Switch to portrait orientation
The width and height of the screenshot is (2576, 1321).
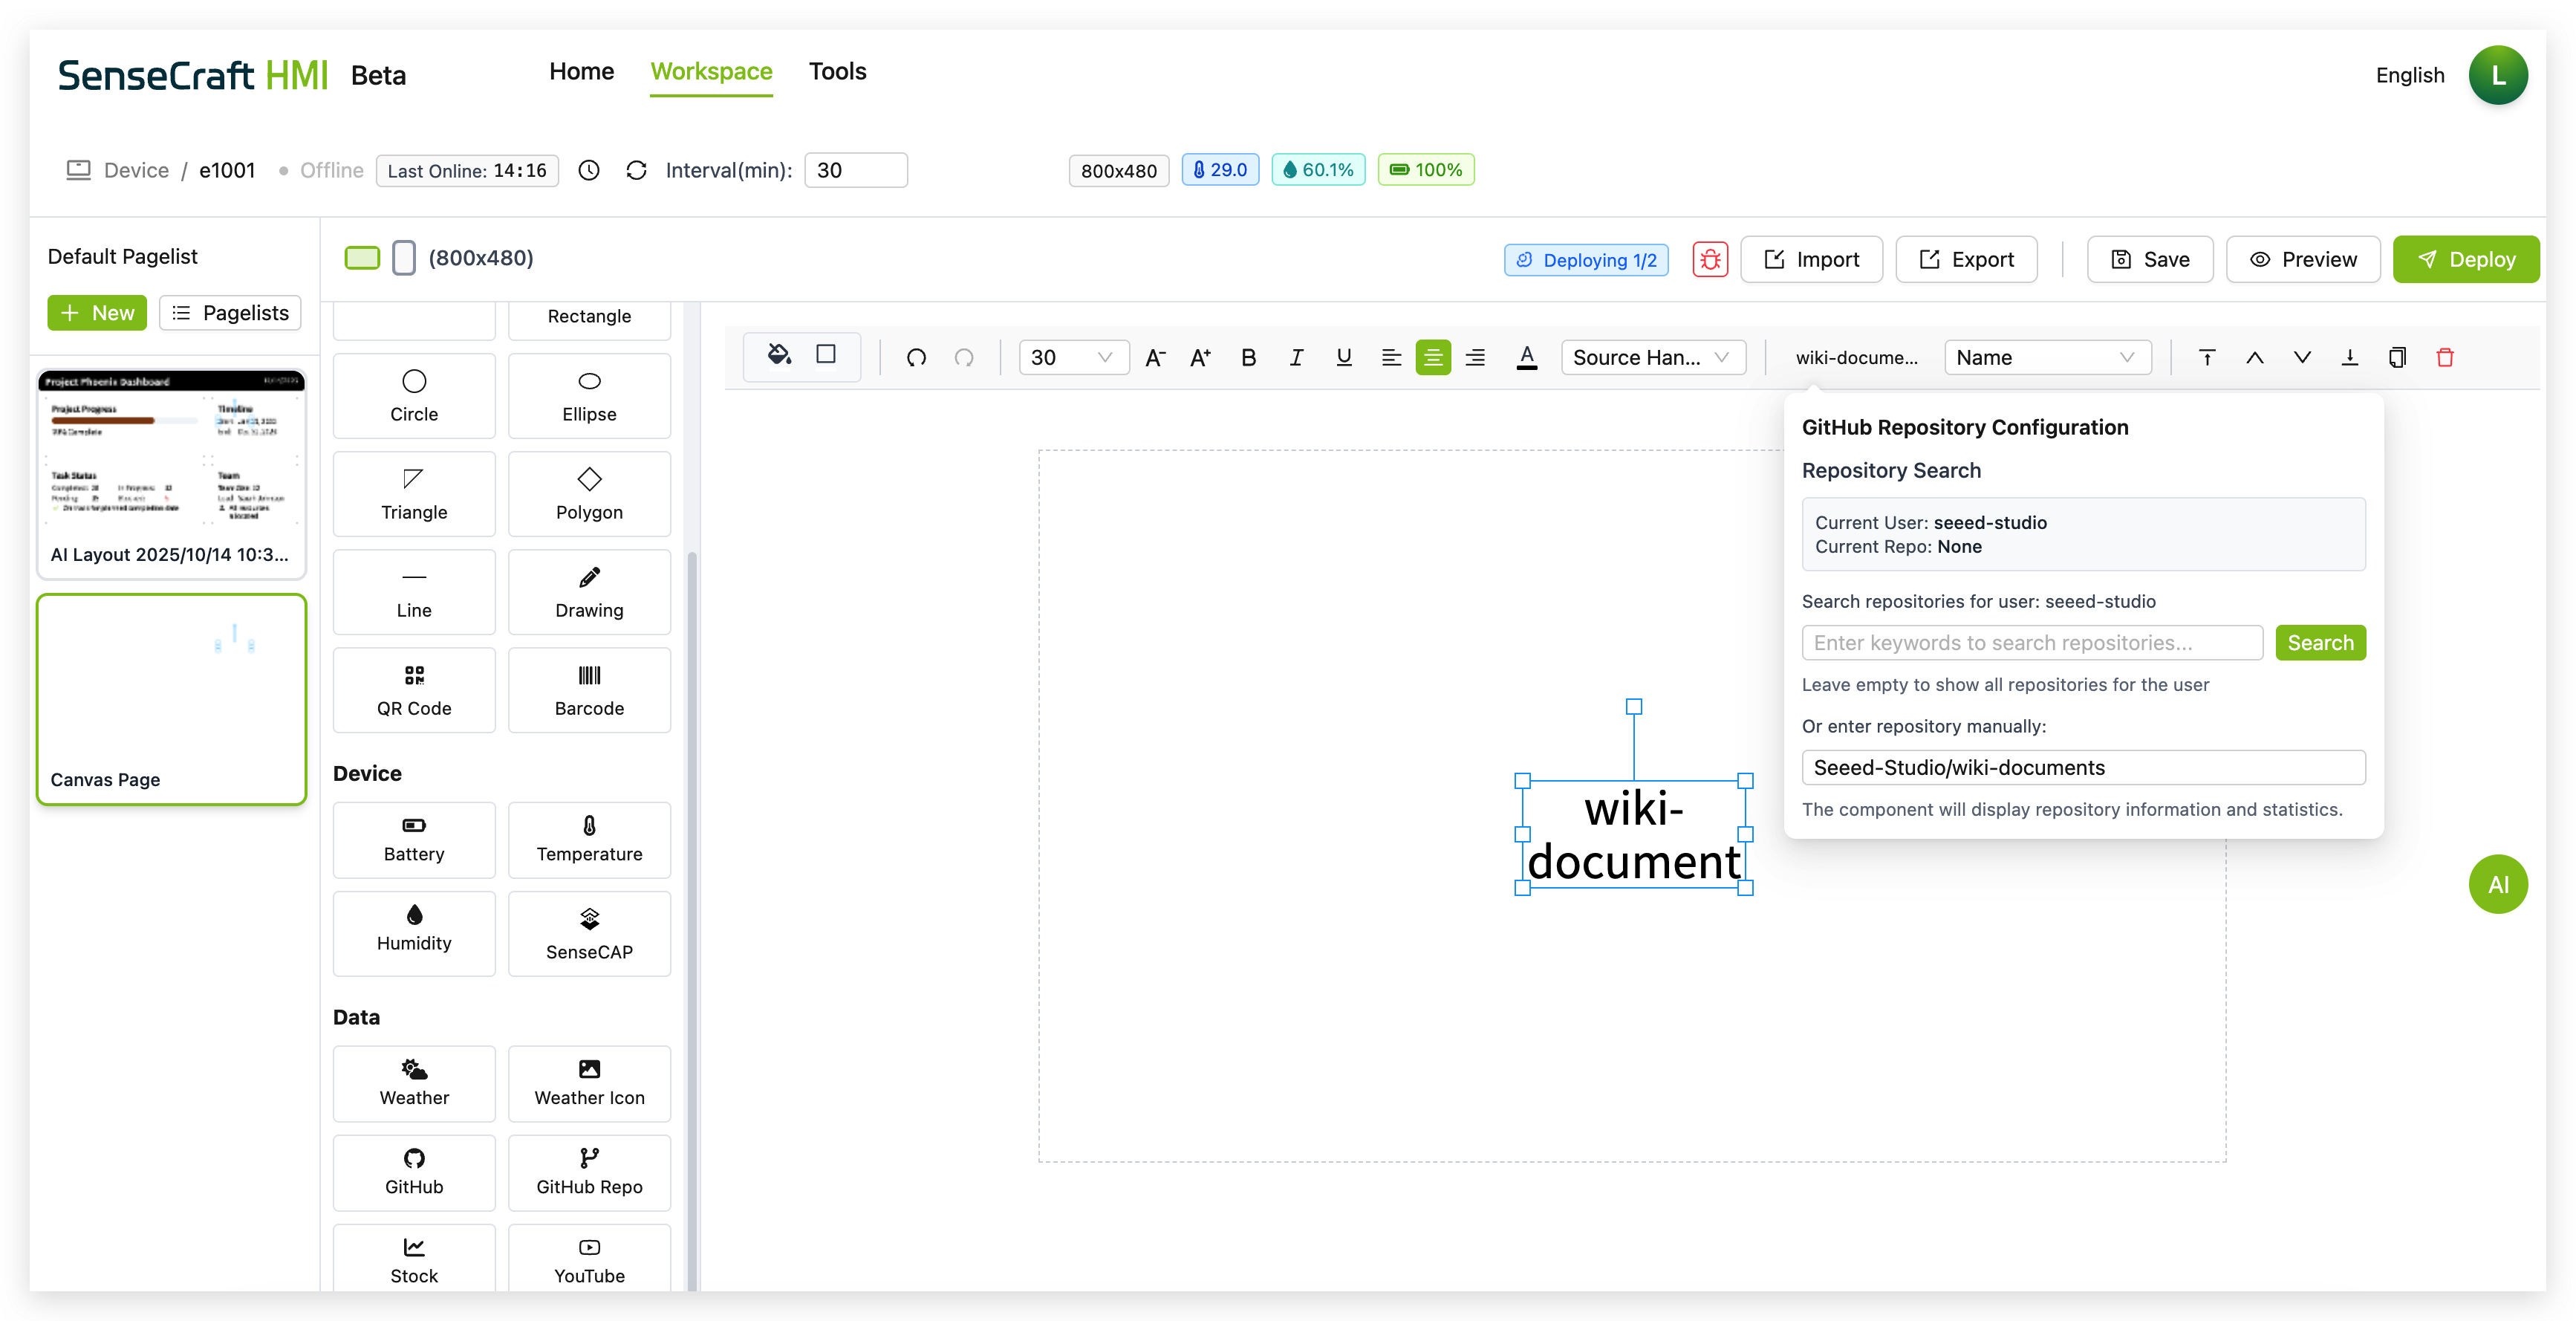point(403,258)
